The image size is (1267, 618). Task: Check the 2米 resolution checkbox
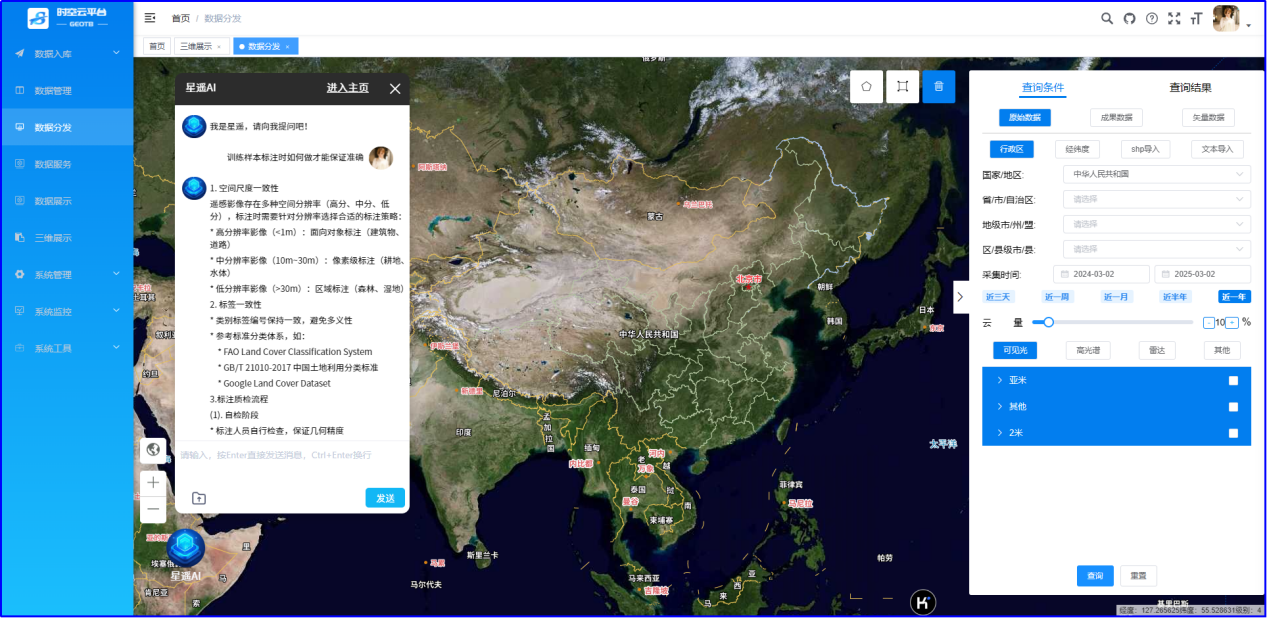[1233, 433]
